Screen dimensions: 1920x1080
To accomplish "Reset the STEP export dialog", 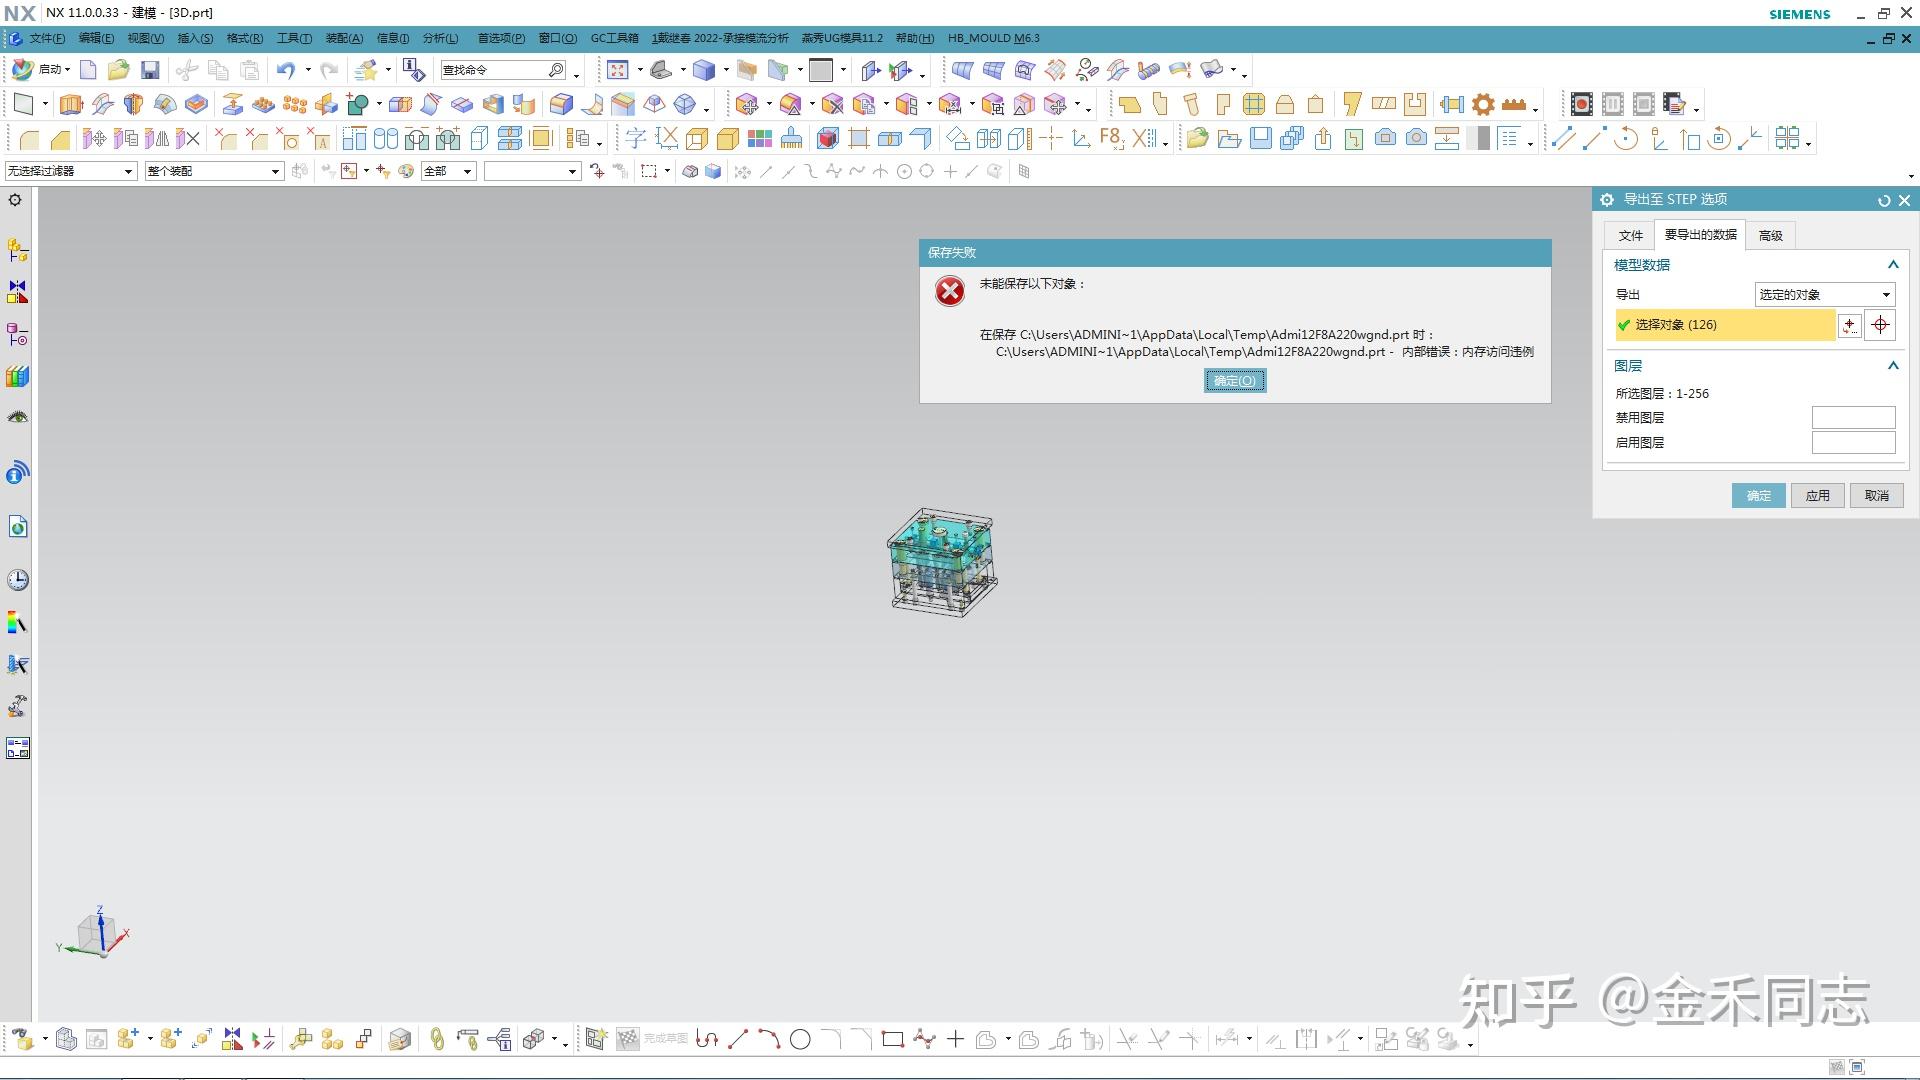I will tap(1884, 200).
